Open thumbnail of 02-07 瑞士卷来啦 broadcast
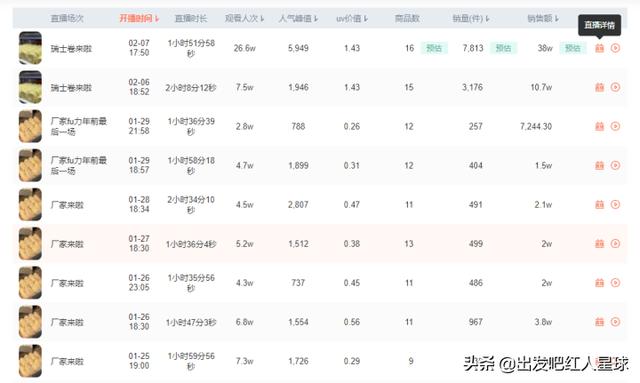Viewport: 640px width, 383px height. [x=30, y=48]
